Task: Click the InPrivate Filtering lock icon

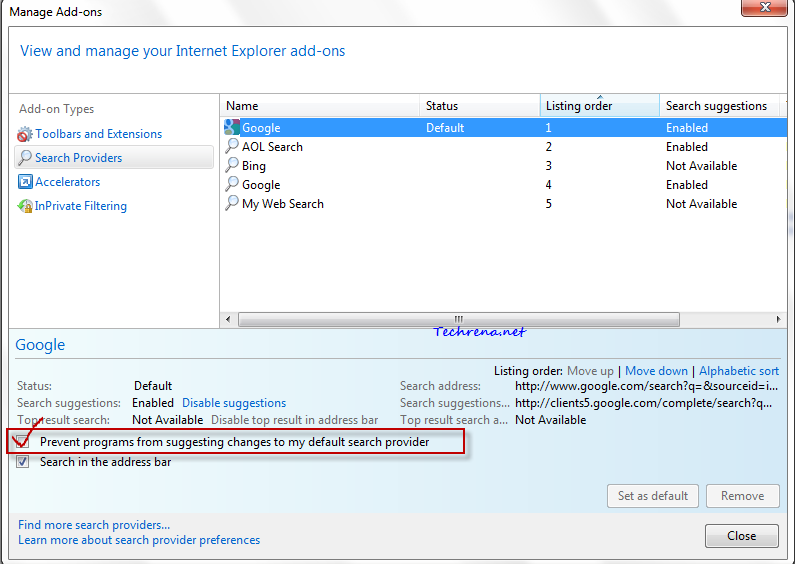Action: (25, 206)
